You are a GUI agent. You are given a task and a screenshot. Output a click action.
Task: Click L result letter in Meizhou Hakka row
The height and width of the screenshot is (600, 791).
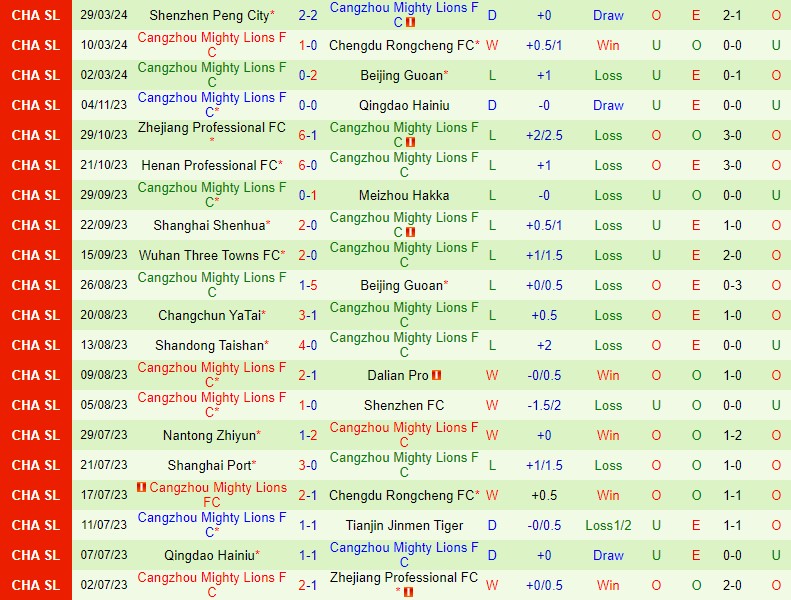tap(492, 195)
